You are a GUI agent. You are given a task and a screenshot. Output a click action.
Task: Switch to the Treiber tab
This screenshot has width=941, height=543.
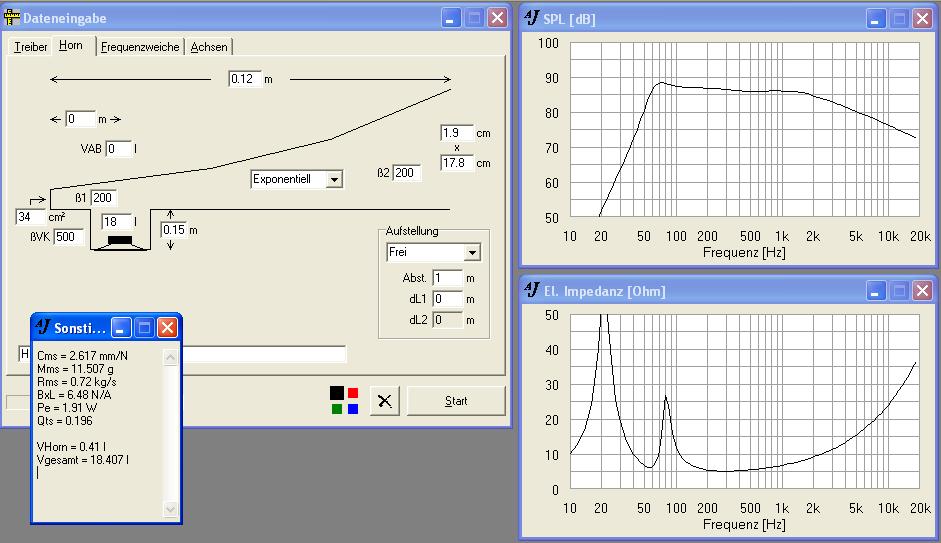[31, 47]
